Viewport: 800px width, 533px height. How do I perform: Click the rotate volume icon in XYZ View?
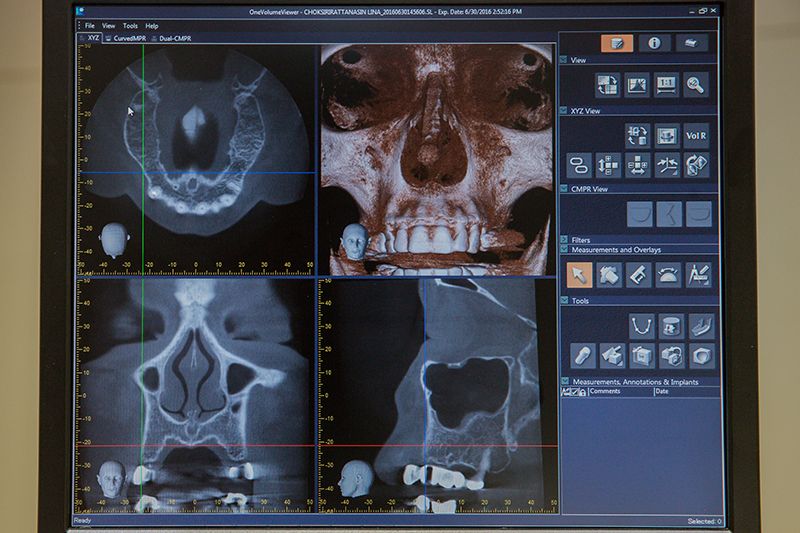coord(696,165)
